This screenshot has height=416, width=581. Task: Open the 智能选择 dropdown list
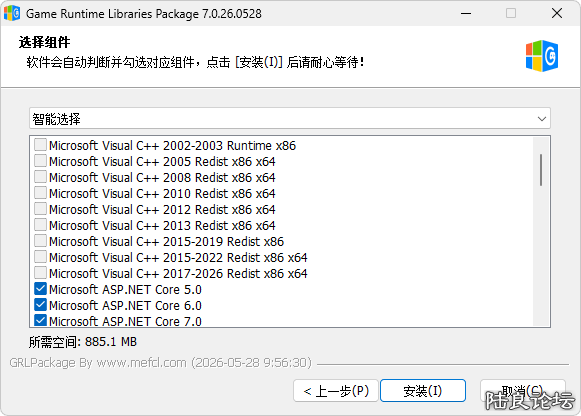coord(290,119)
